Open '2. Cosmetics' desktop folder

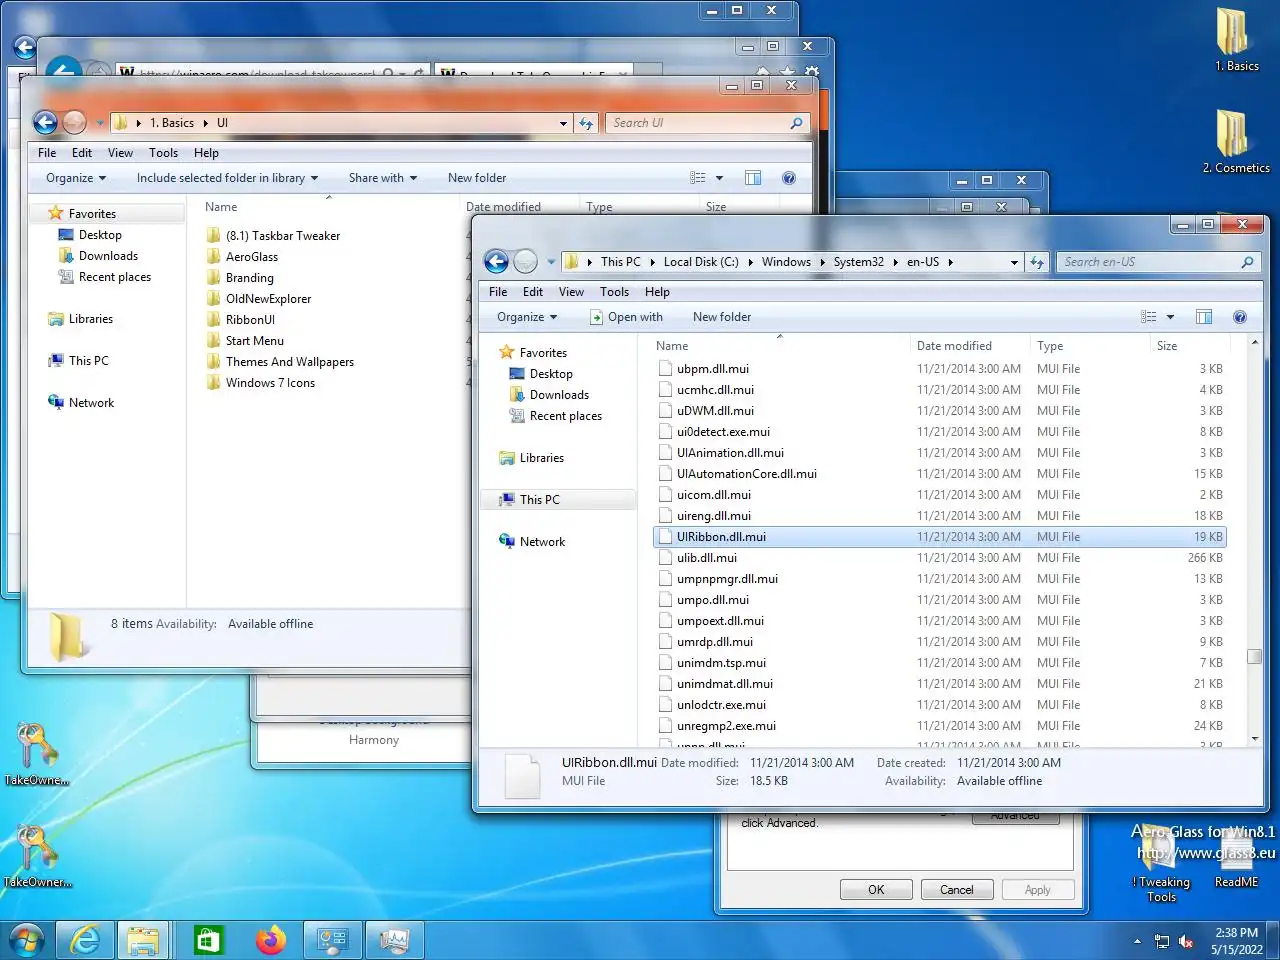point(1236,140)
